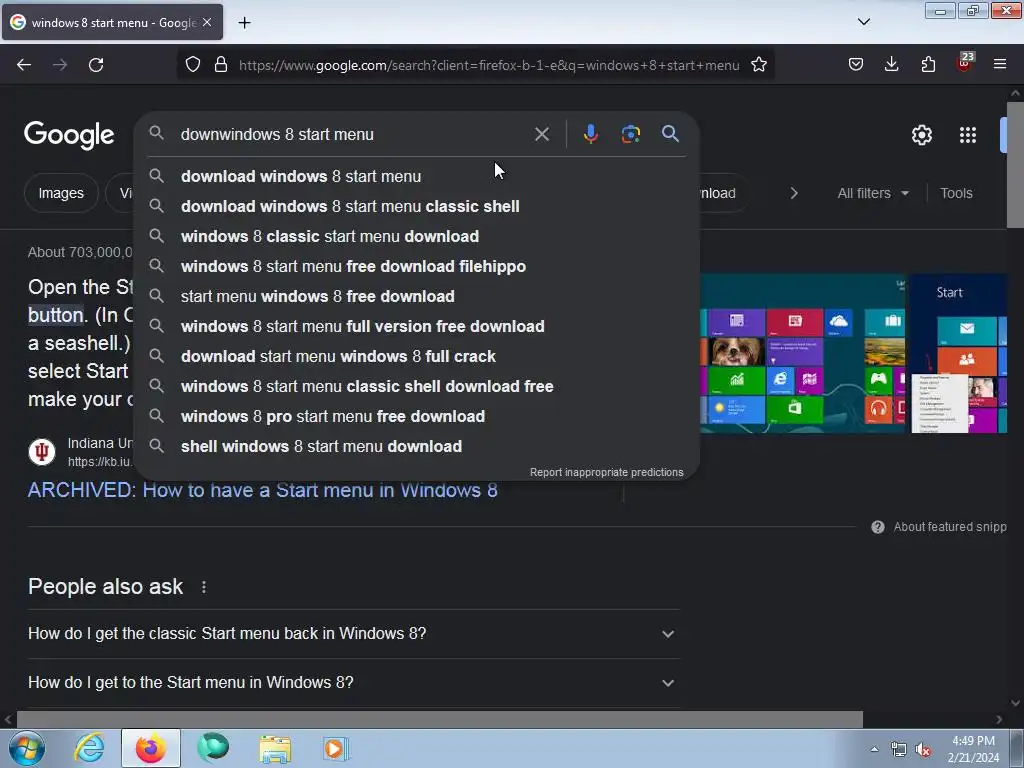Viewport: 1024px width, 768px height.
Task: Expand classic Start menu back question
Action: click(x=353, y=633)
